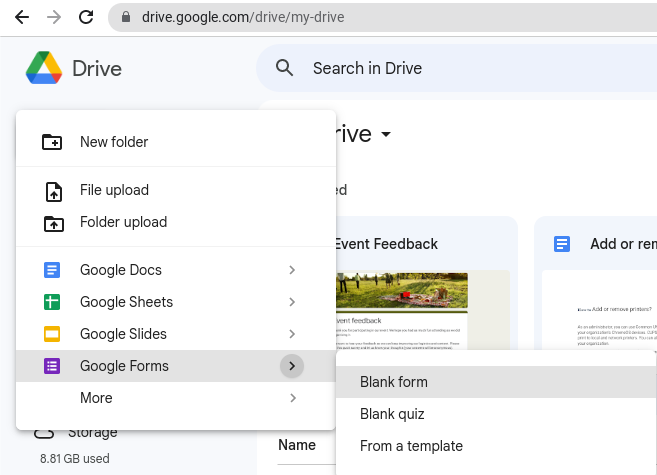Viewport: 657px width, 475px height.
Task: Create a Blank quiz
Action: (x=496, y=414)
